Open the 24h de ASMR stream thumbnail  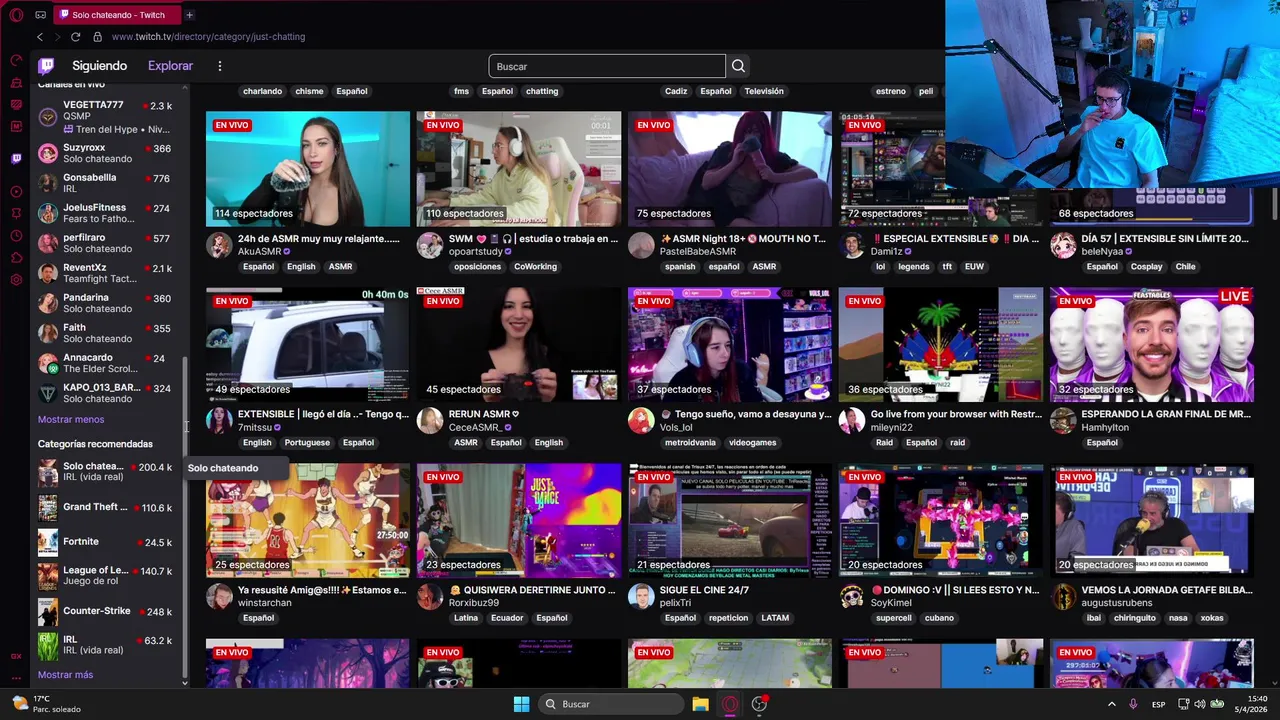[308, 169]
